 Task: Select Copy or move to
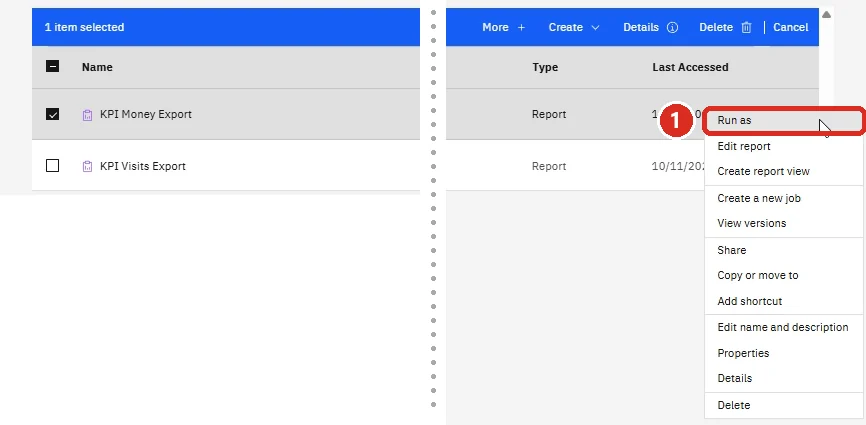[783, 275]
